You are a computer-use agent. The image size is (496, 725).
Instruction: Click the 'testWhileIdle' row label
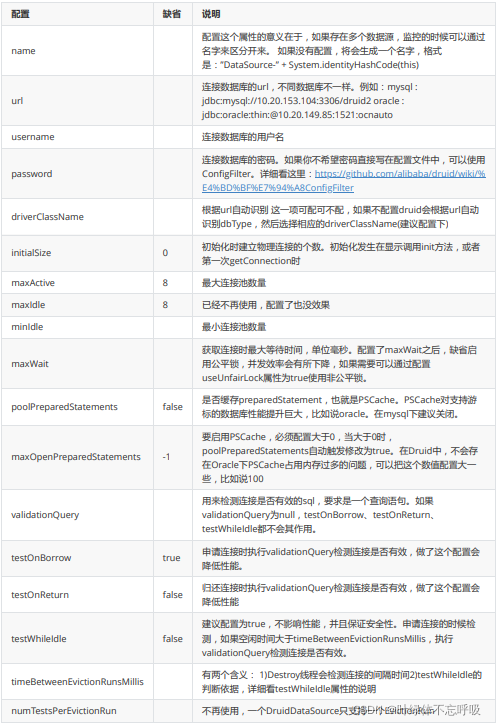39,639
